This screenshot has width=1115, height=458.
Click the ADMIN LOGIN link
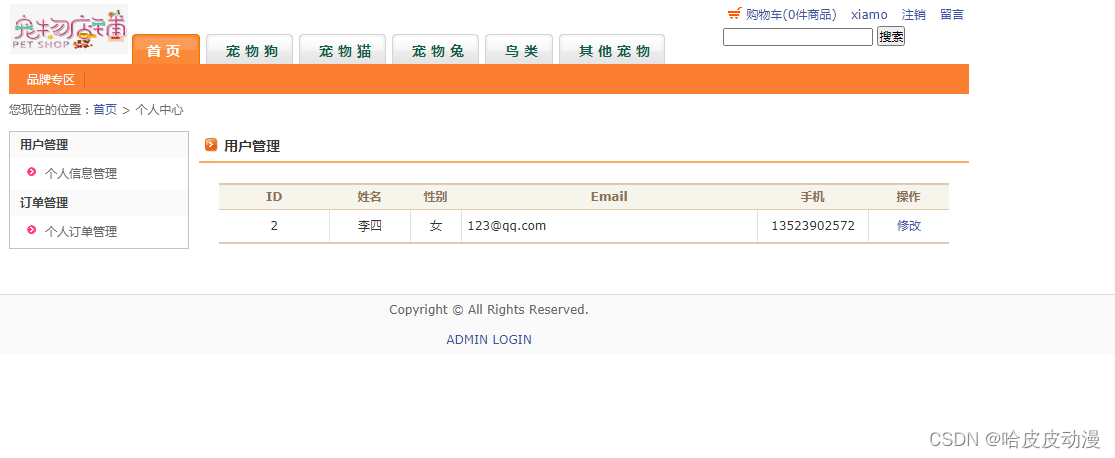(489, 339)
